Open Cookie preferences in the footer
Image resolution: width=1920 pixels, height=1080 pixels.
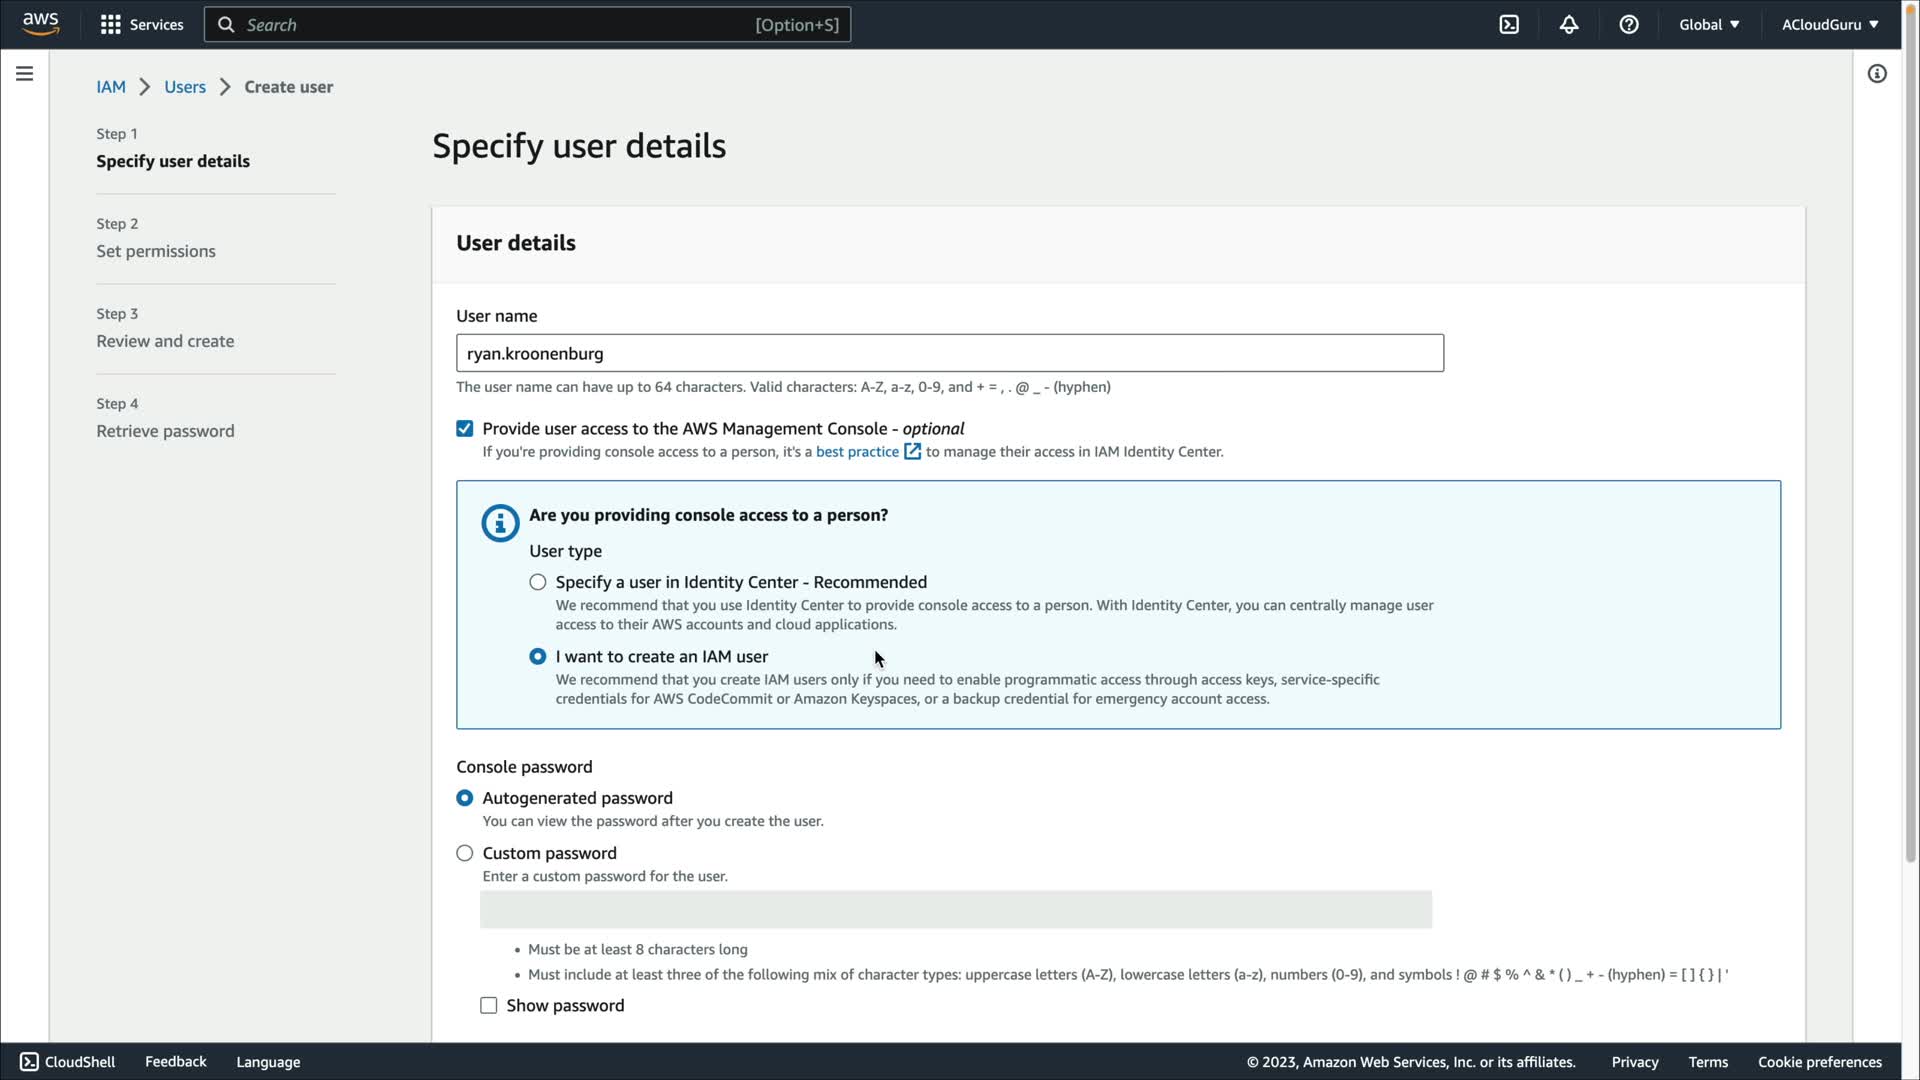(x=1819, y=1062)
